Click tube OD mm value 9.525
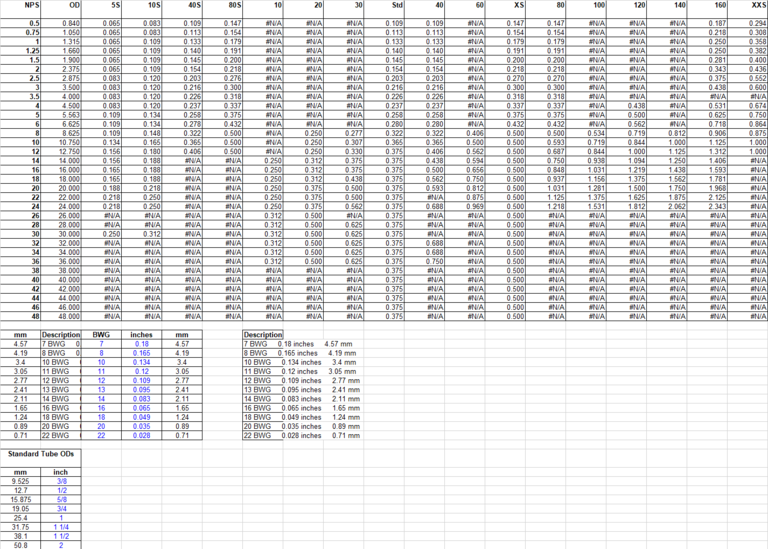Viewport: 768px width, 549px height. (x=21, y=481)
